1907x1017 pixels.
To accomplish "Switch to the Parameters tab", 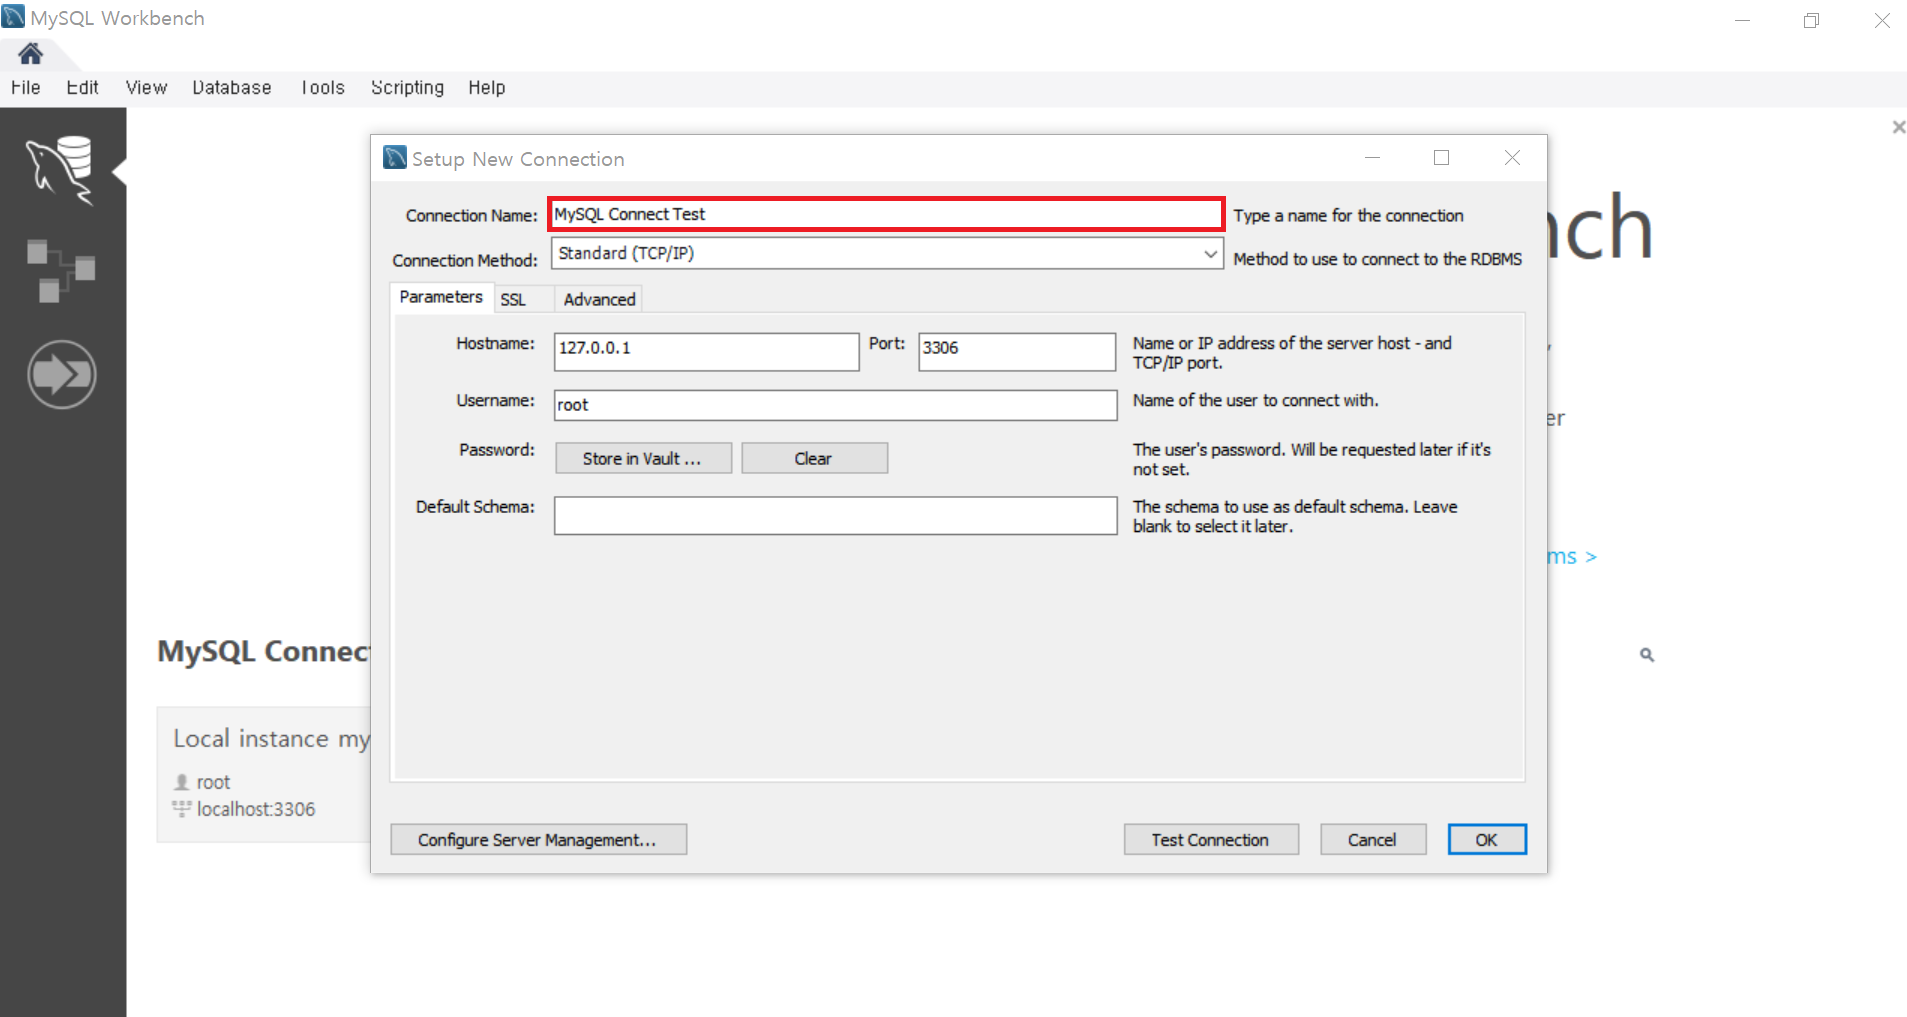I will tap(441, 297).
